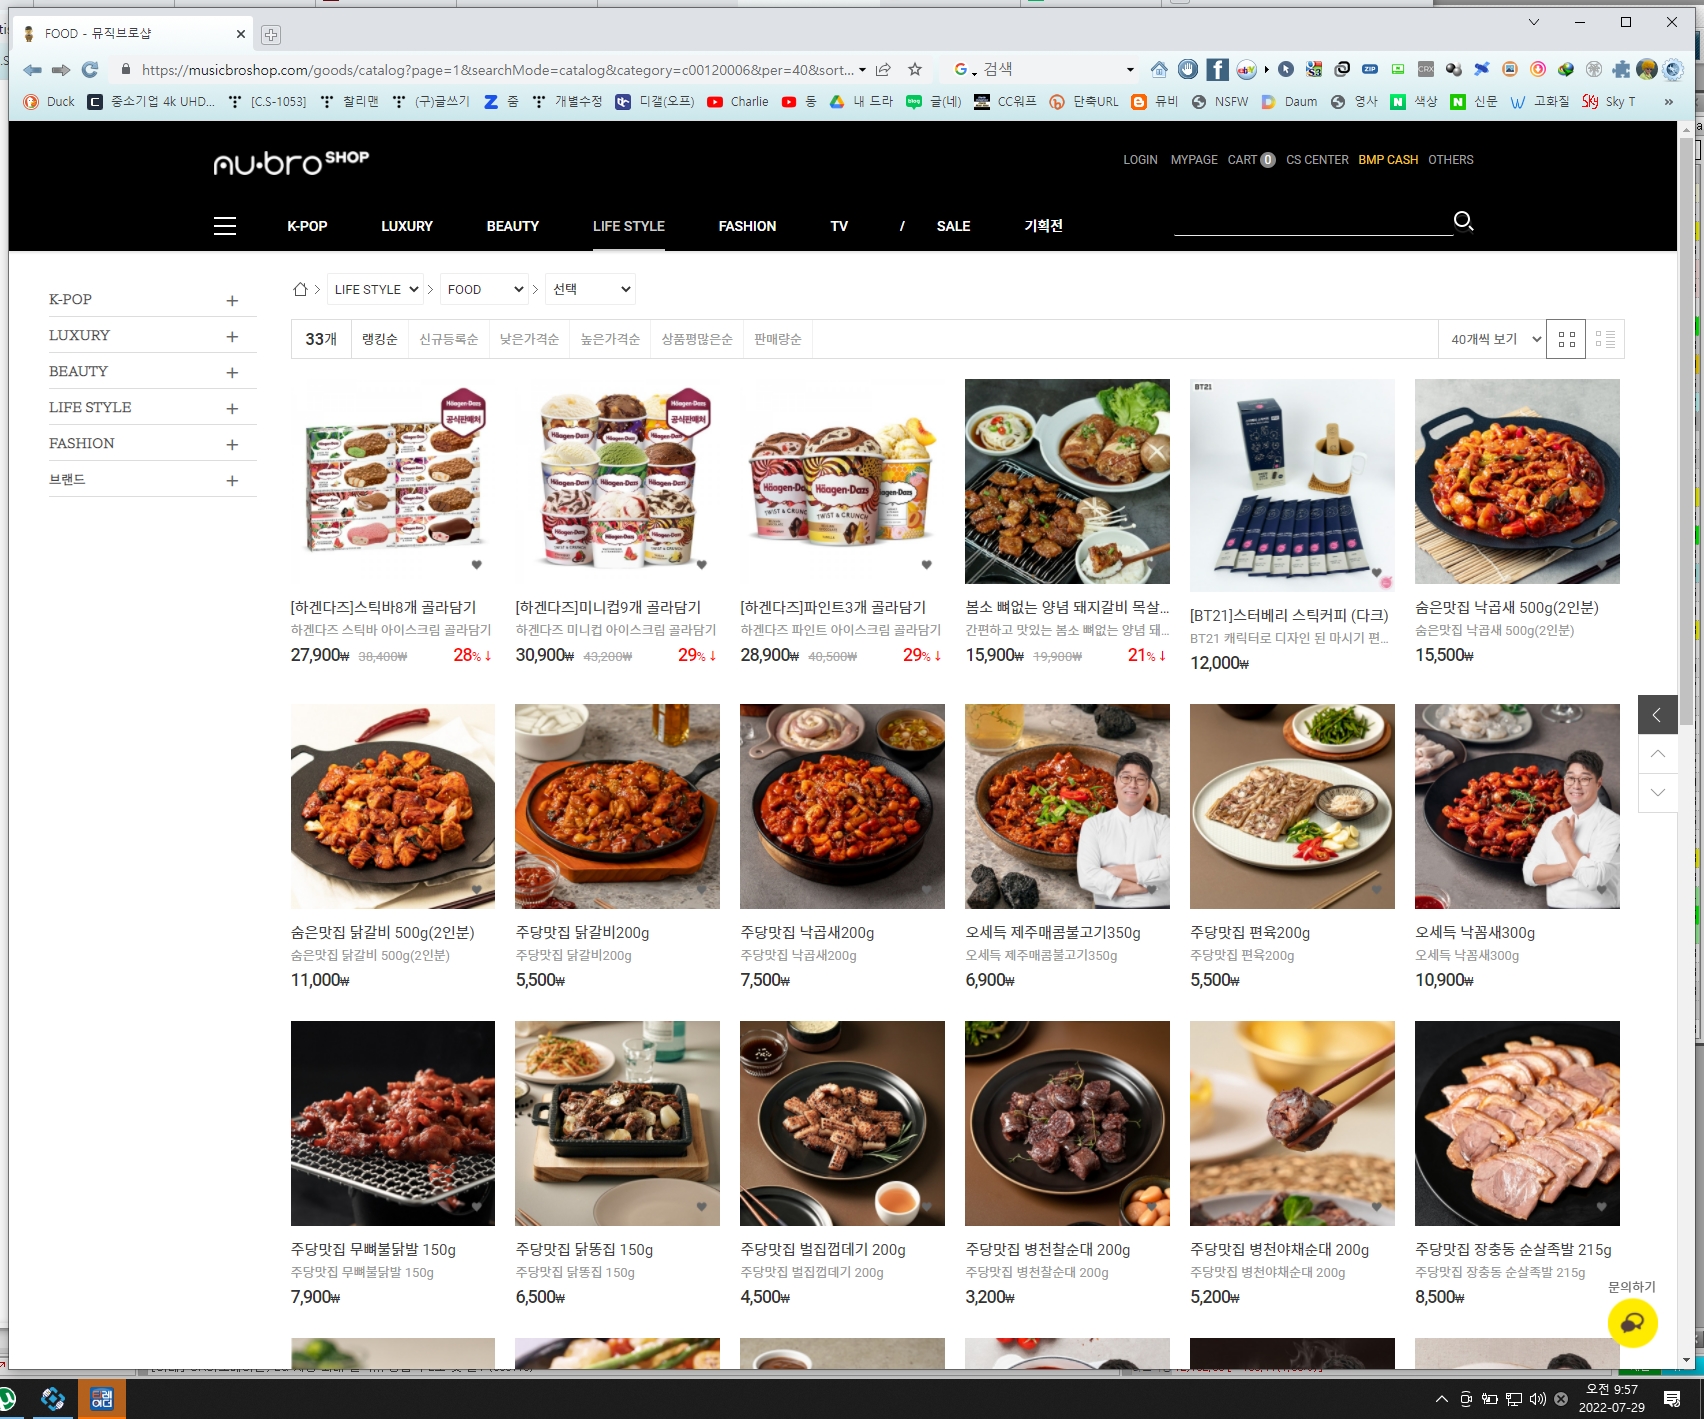Open browser home icon in toolbar
The height and width of the screenshot is (1419, 1704).
point(1159,69)
